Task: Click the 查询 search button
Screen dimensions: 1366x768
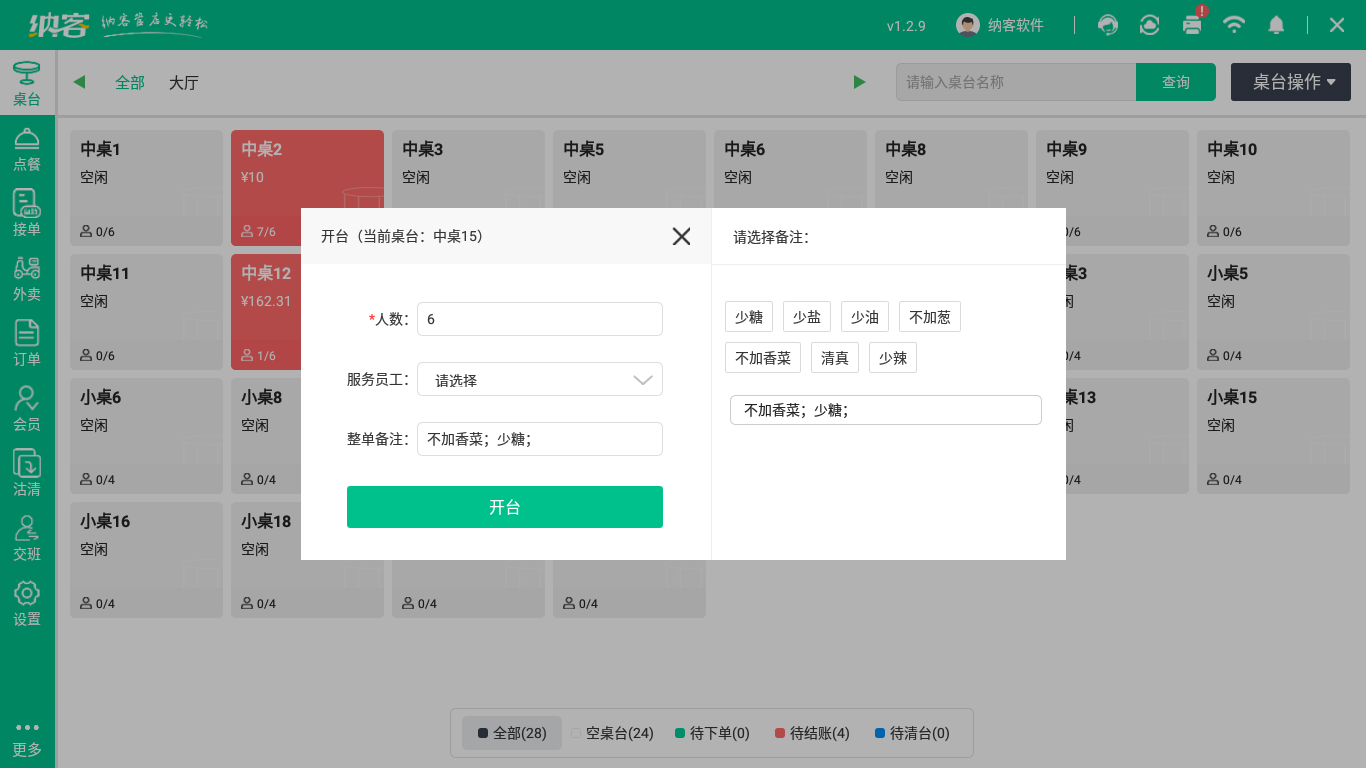Action: [x=1175, y=82]
